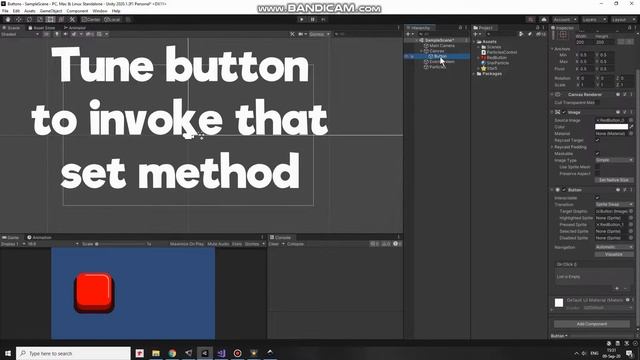
Task: Select Canvas in Hierarchy
Action: [x=436, y=51]
